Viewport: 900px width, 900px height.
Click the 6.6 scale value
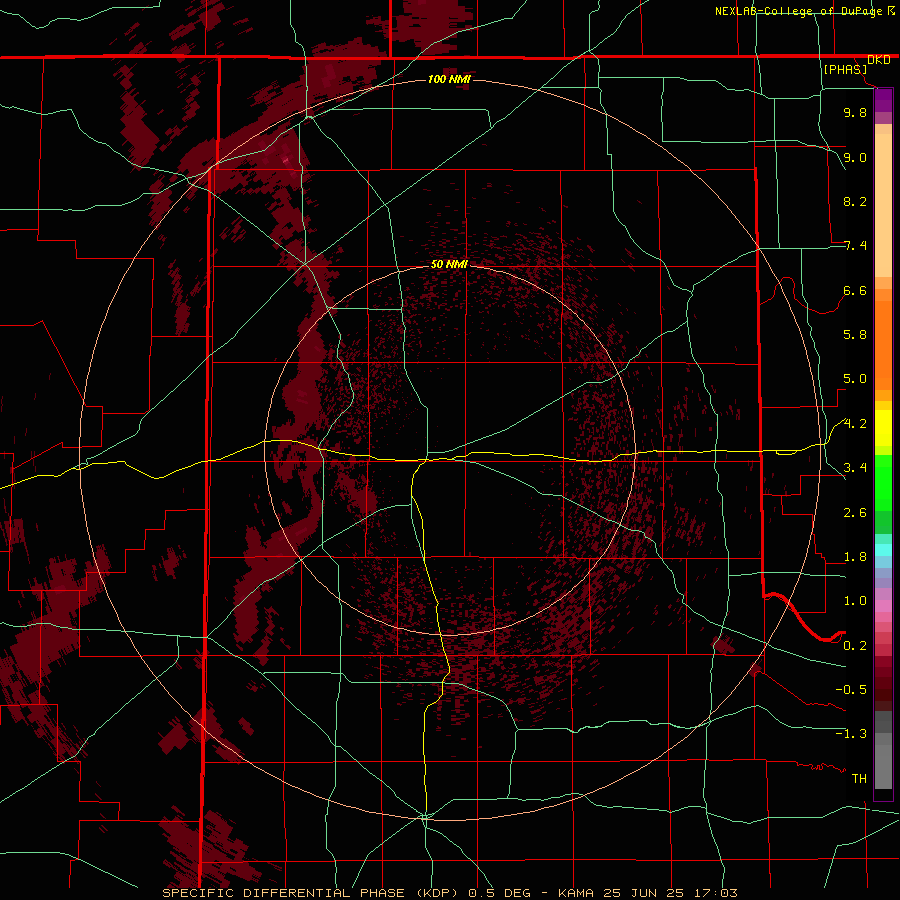click(855, 290)
